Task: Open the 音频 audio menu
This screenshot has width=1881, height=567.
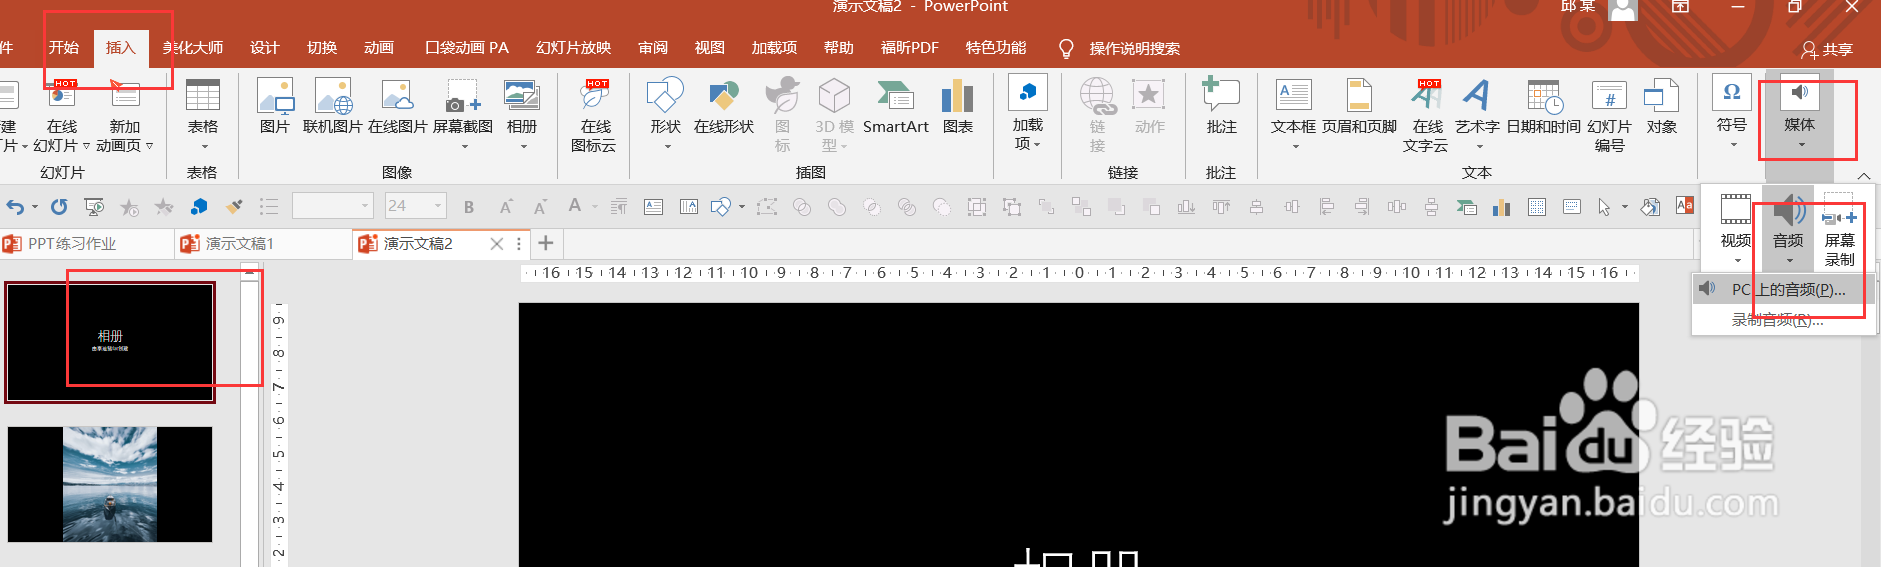Action: tap(1788, 228)
